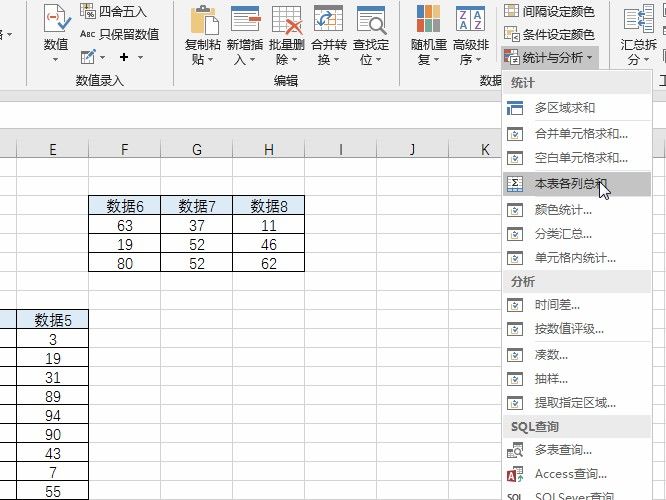Select 多表查询... menu item
The image size is (666, 500).
pyautogui.click(x=577, y=450)
